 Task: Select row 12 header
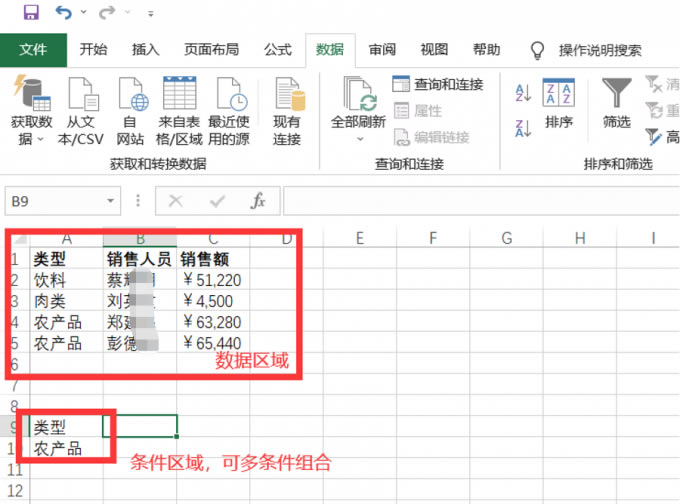15,491
